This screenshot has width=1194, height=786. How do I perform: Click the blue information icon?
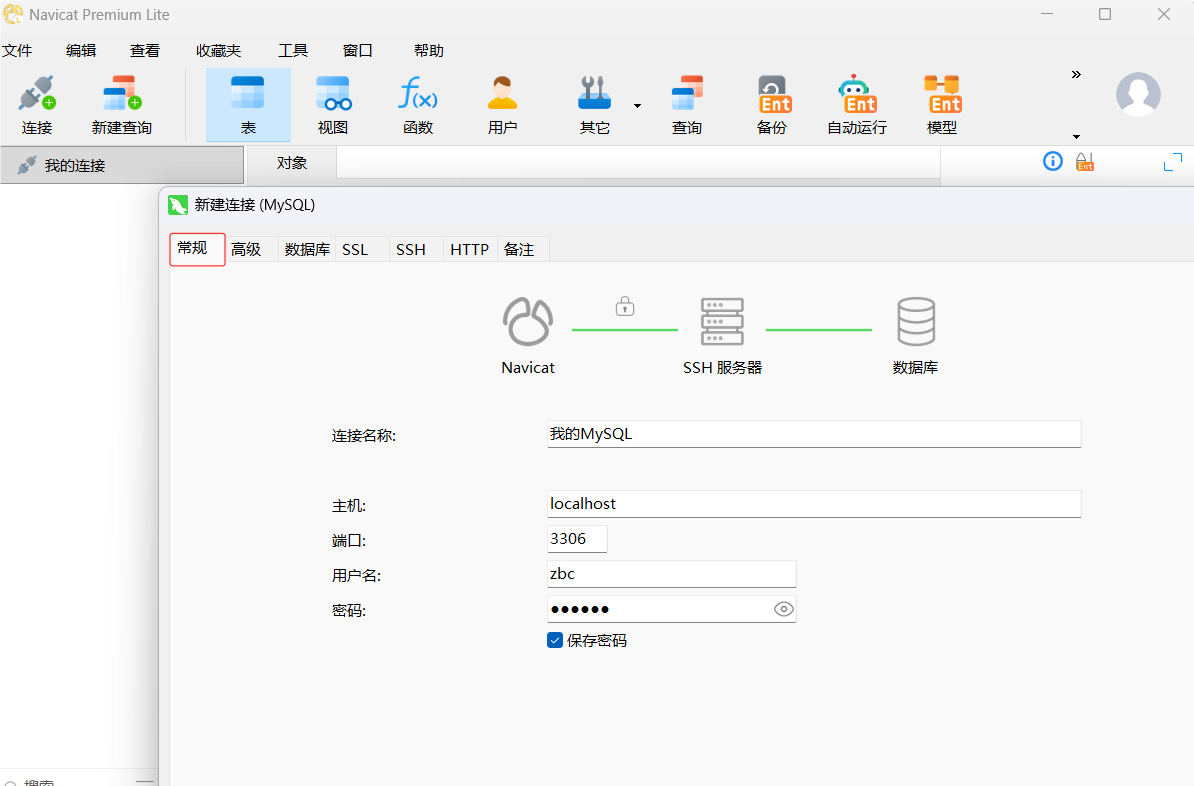[1052, 161]
